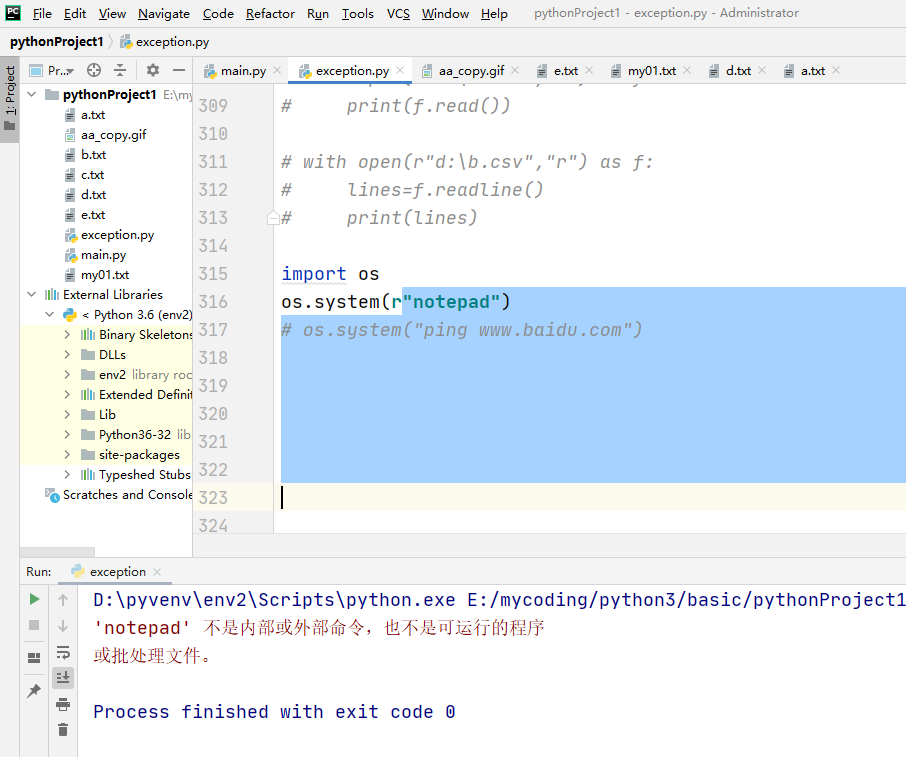The height and width of the screenshot is (757, 906).
Task: Open the View menu
Action: click(x=112, y=13)
